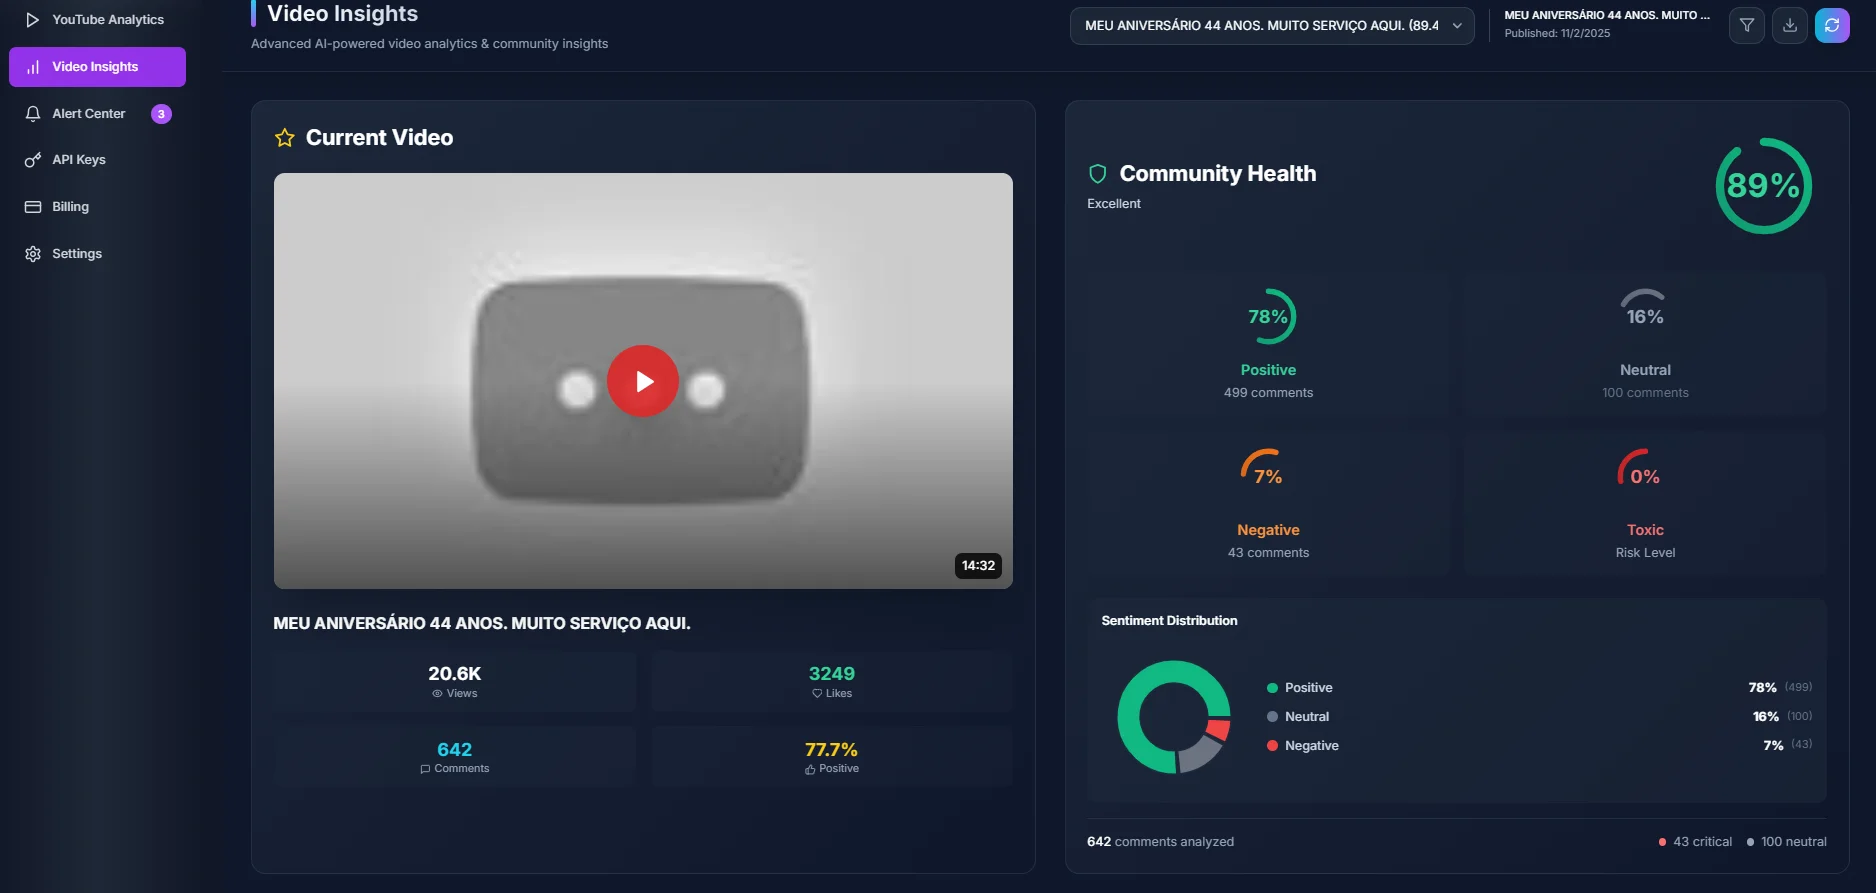1876x893 pixels.
Task: Click the thumbs-up icon under 77.7%
Action: click(x=810, y=769)
